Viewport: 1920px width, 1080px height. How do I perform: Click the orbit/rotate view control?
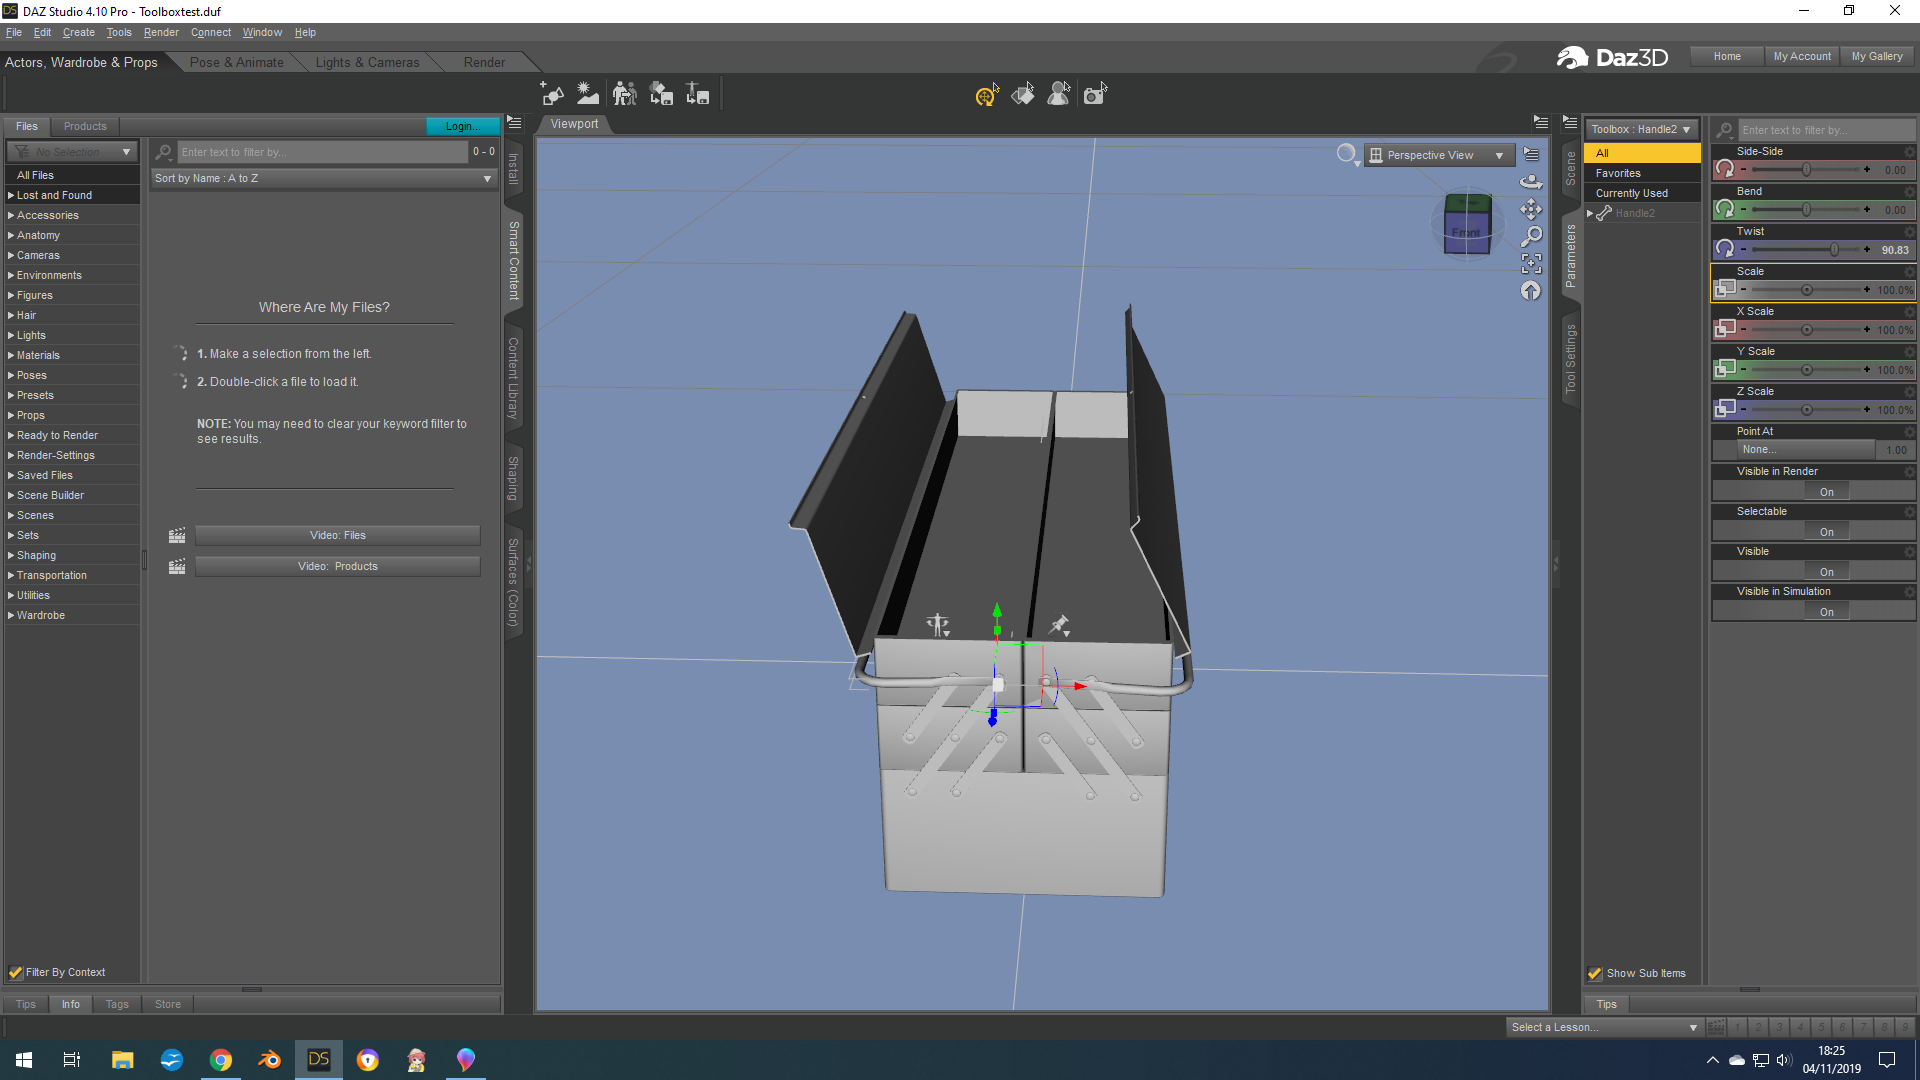(x=1531, y=181)
